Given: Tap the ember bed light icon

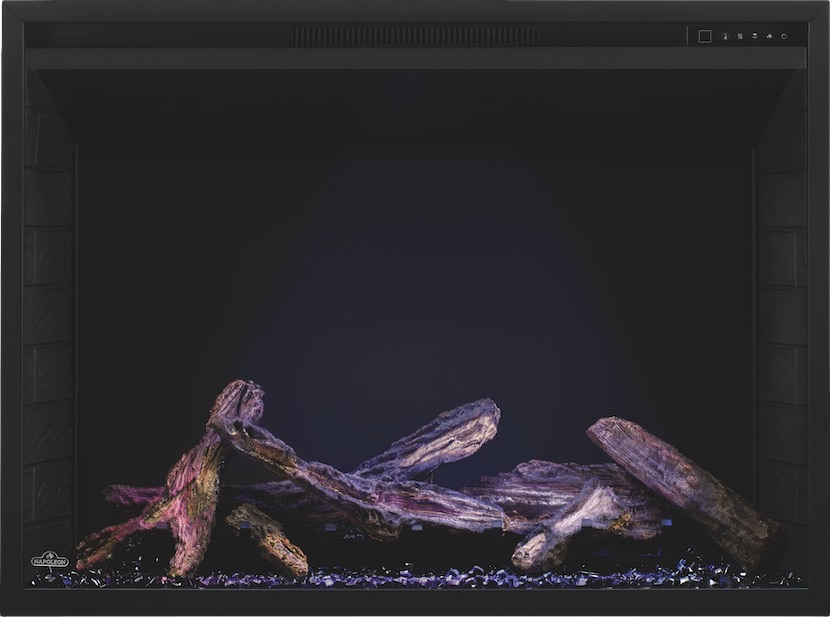Looking at the screenshot, I should click(755, 36).
